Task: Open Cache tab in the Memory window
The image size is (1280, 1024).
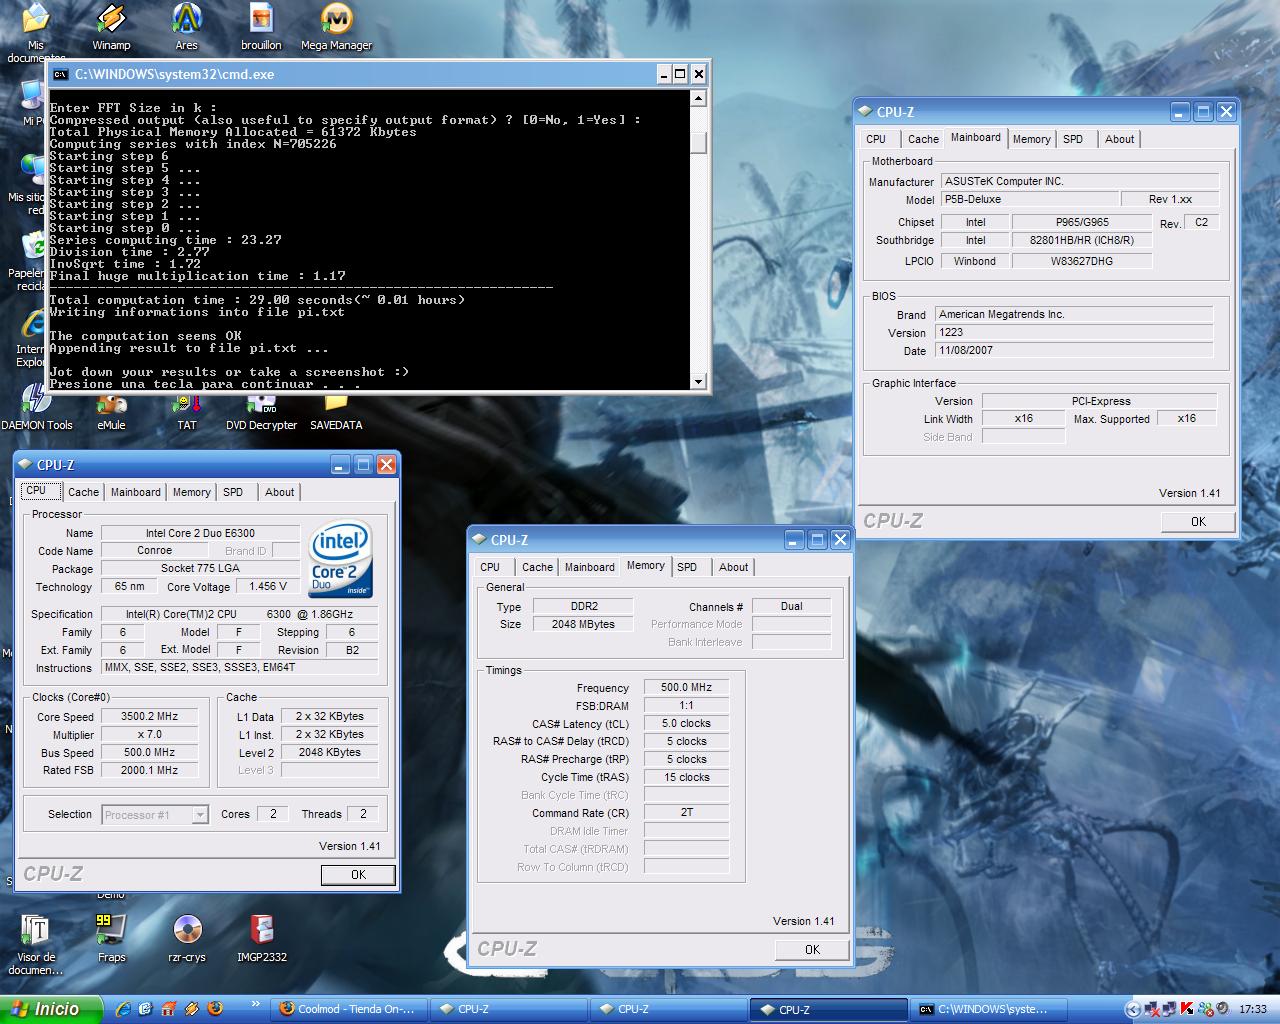Action: point(537,567)
